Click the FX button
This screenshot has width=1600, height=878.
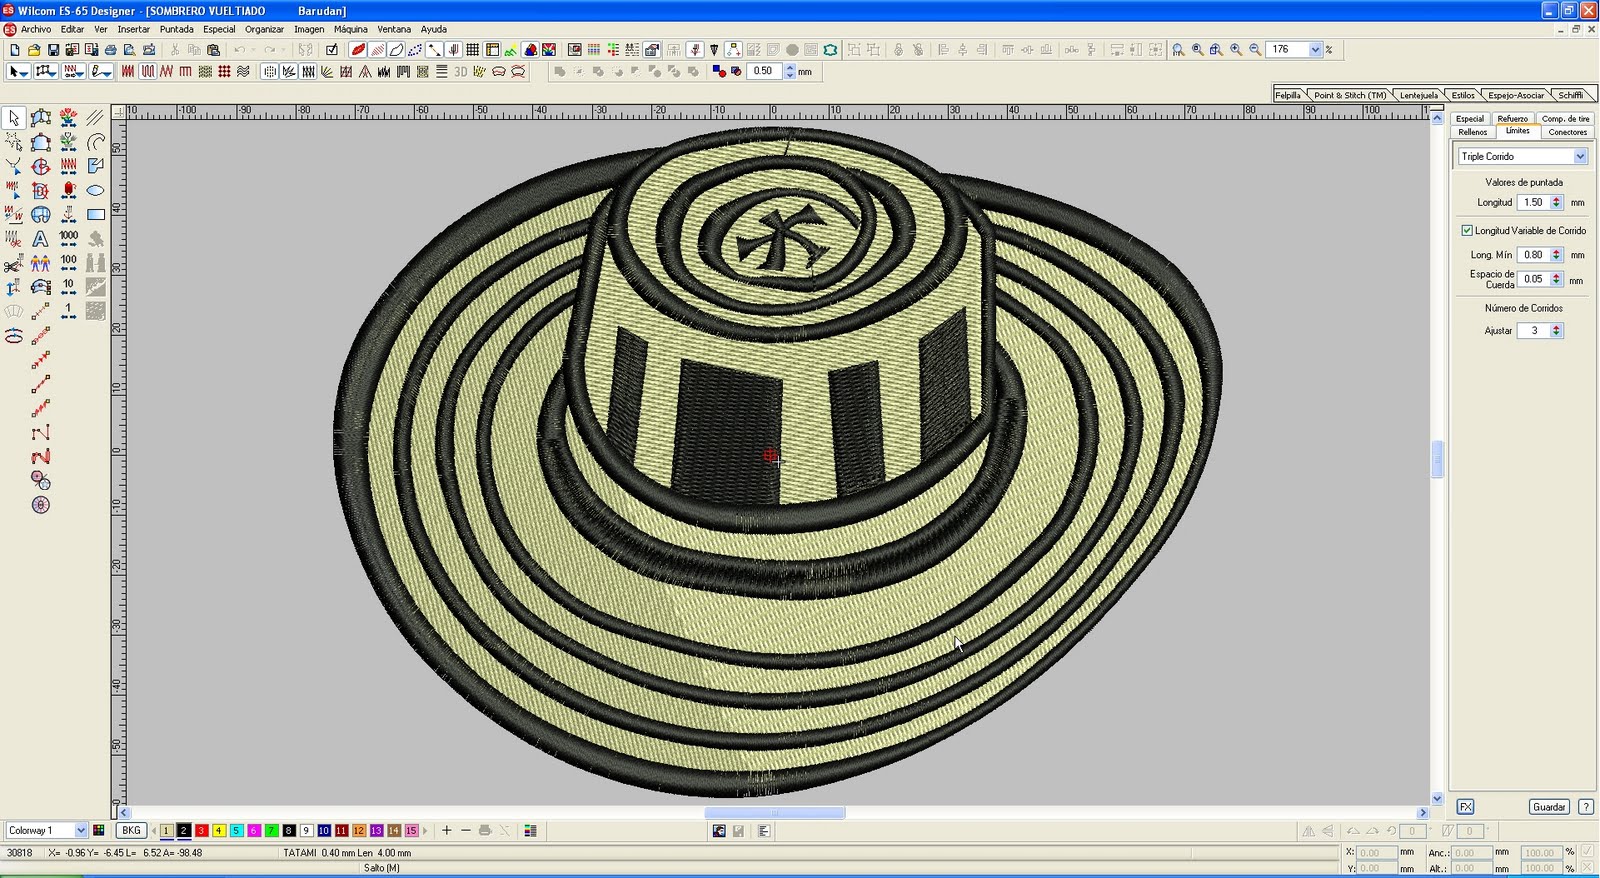tap(1465, 807)
